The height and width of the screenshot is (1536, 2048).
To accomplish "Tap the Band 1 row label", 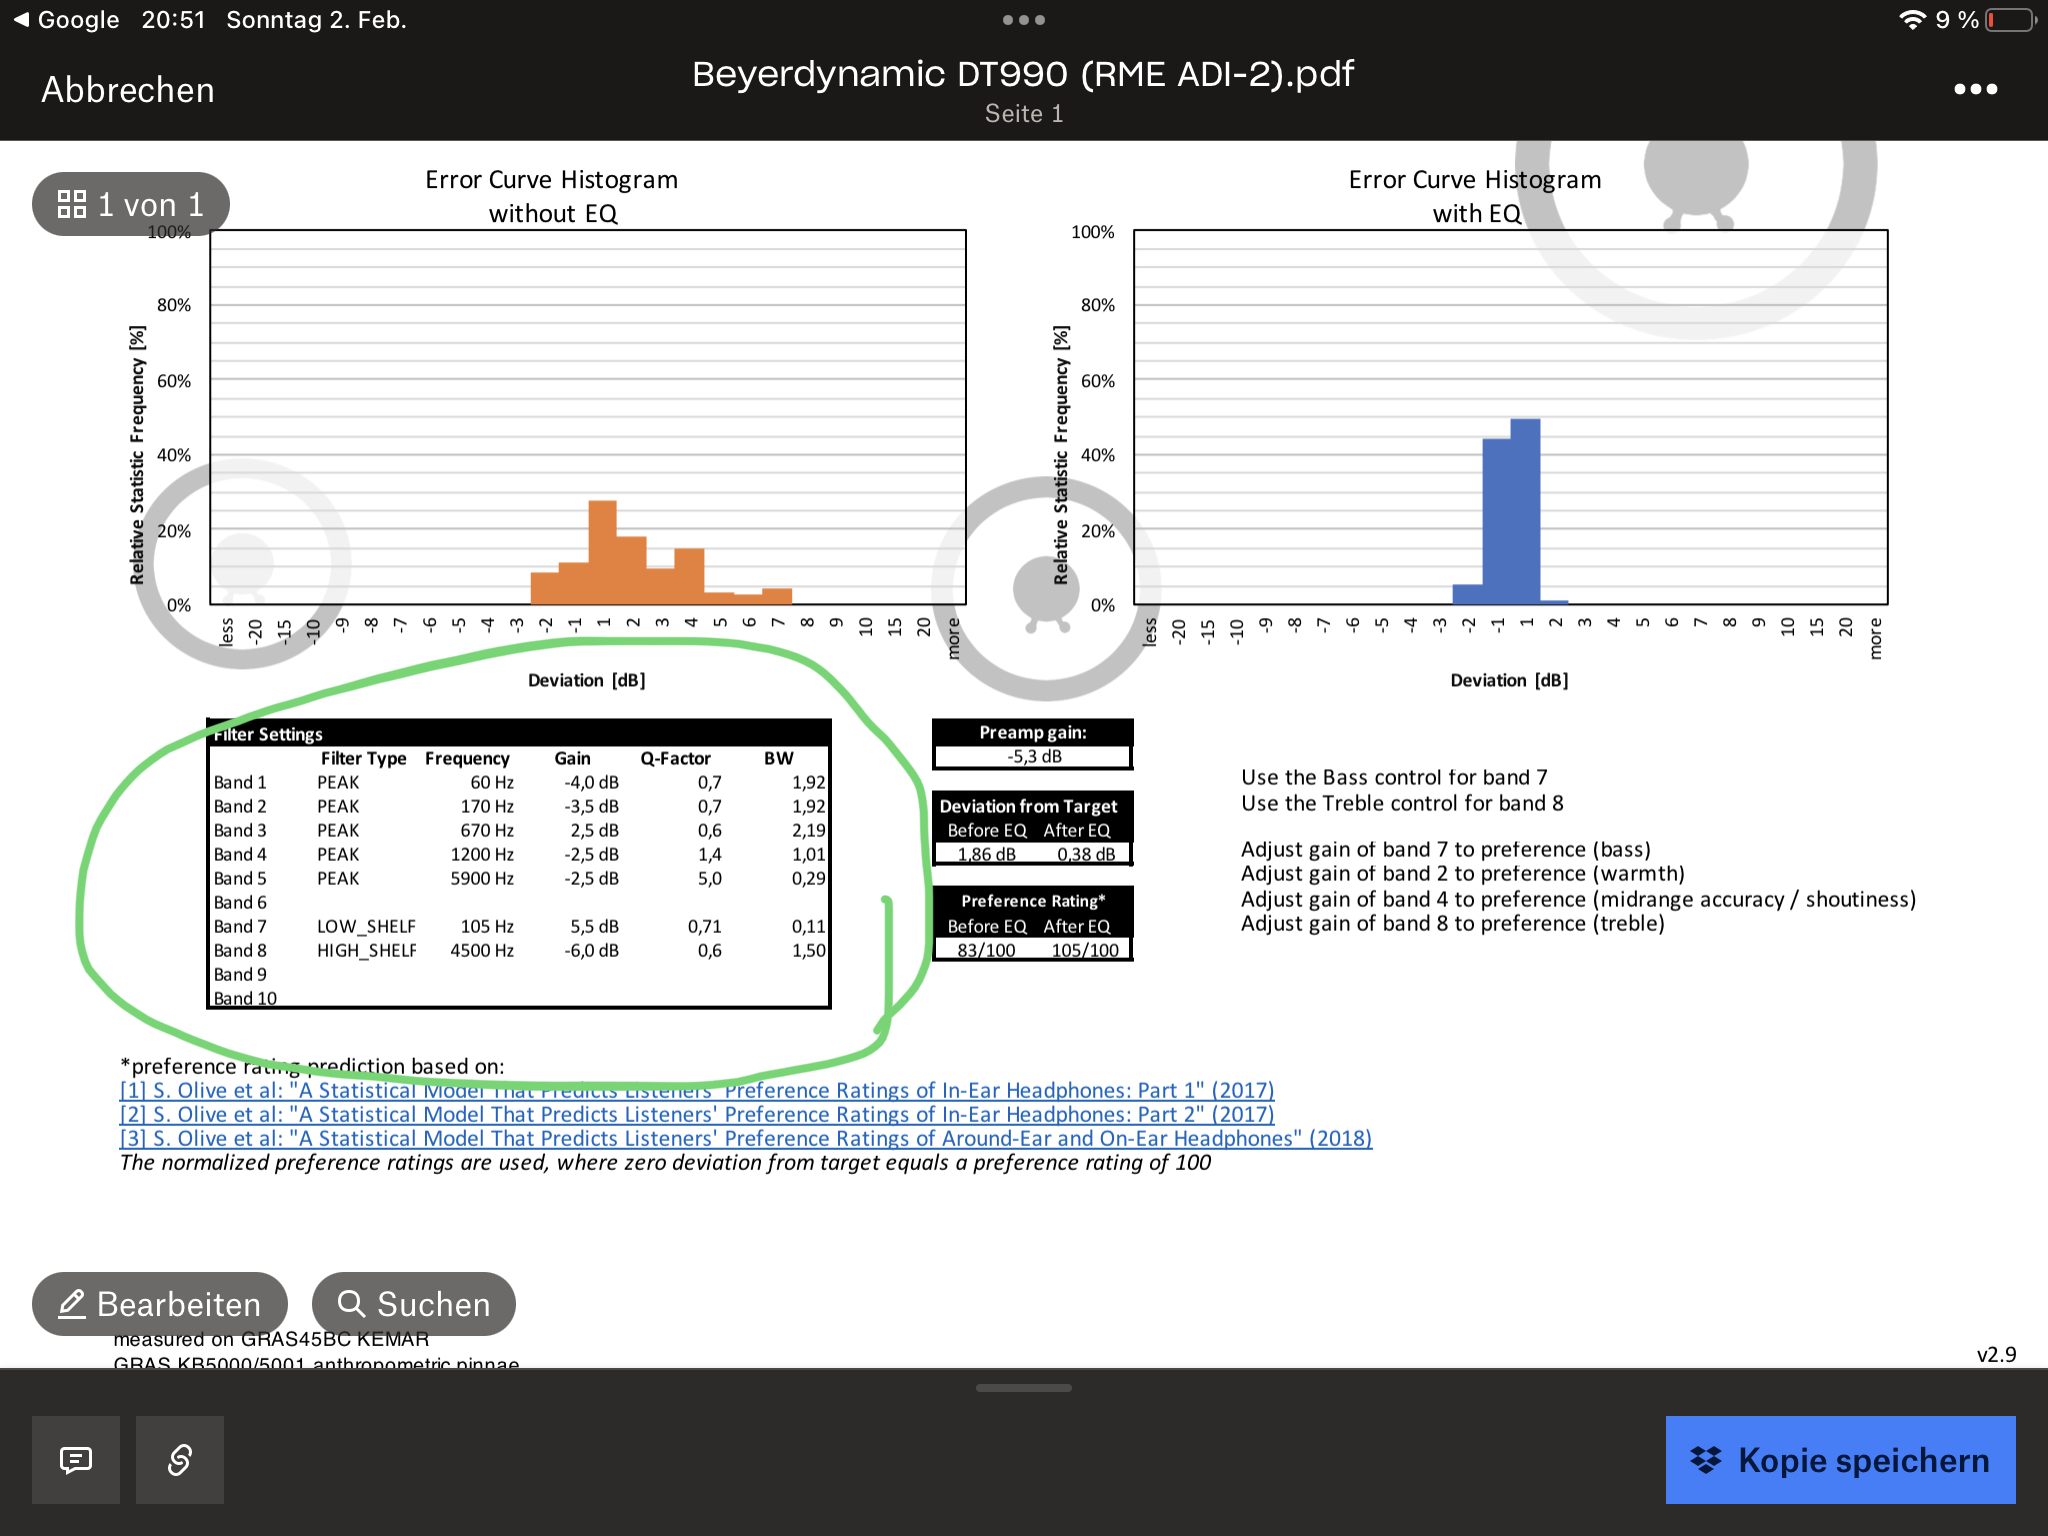I will 240,782.
